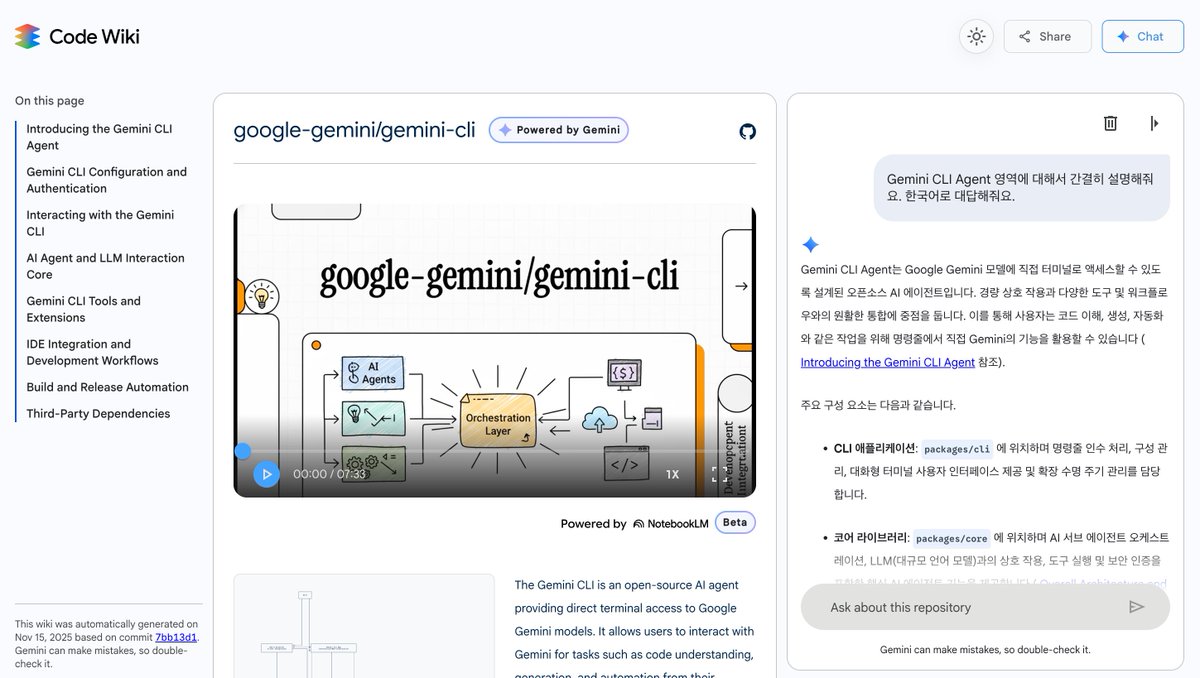Screen dimensions: 1200x678
Task: Go to Interacting with the Gemini CLI
Action: [100, 223]
